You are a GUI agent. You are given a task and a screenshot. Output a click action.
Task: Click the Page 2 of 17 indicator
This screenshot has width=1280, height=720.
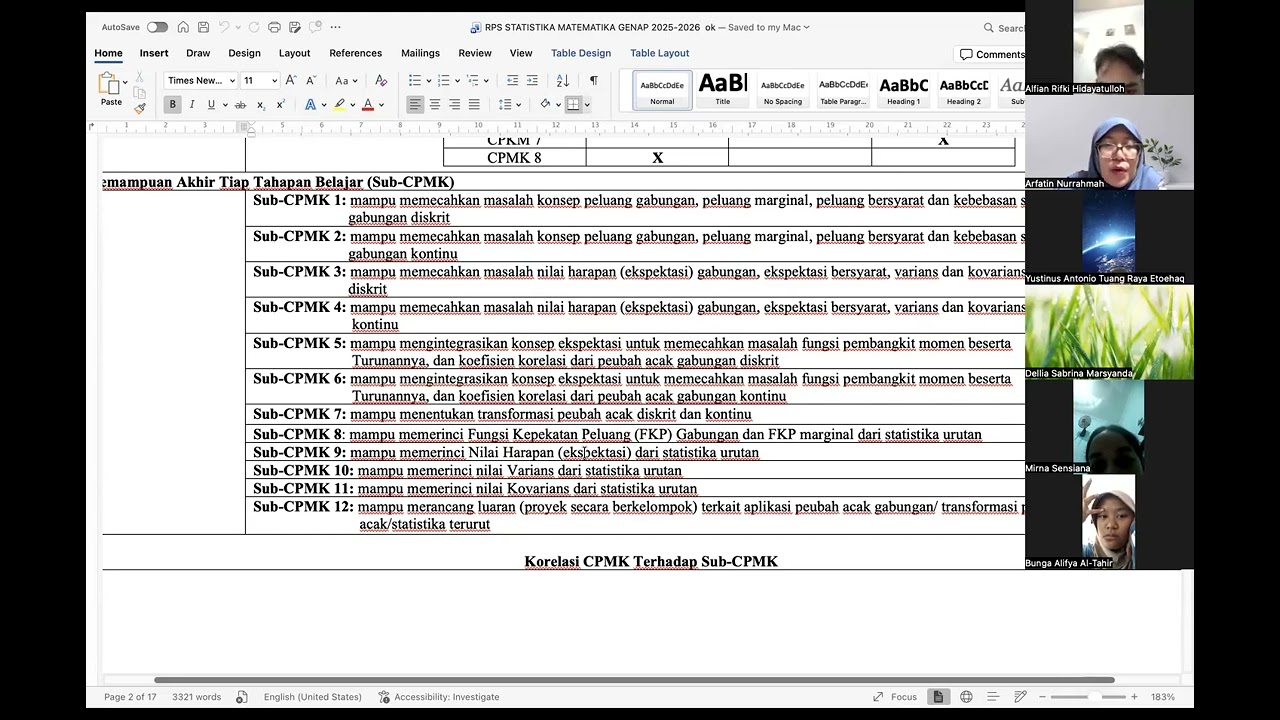point(130,697)
